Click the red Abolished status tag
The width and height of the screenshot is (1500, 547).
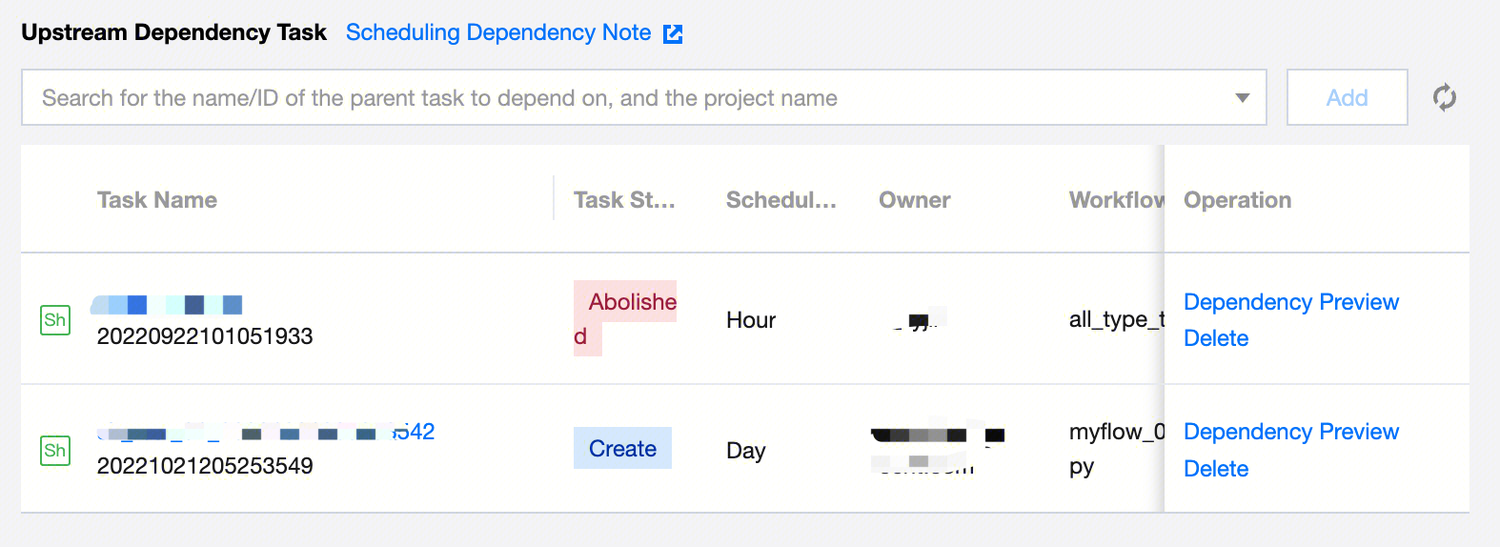coord(626,304)
